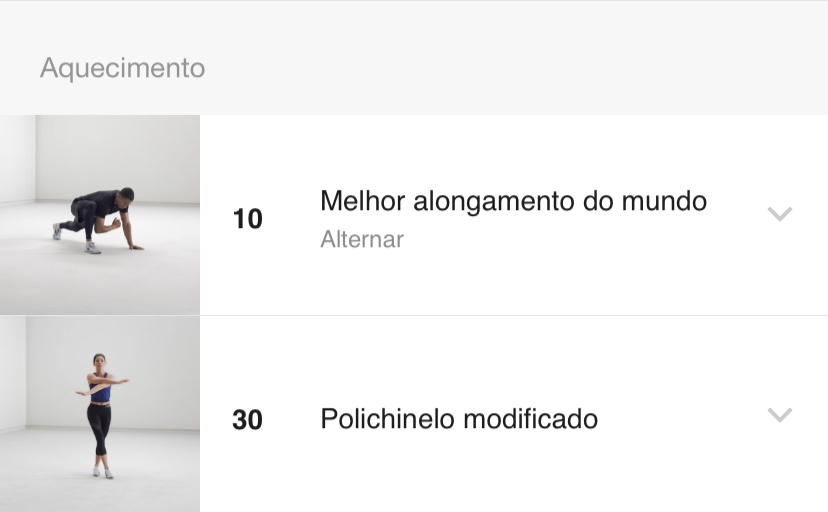Click the man's hand planted on floor
Screen dimensions: 828x512
136,246
